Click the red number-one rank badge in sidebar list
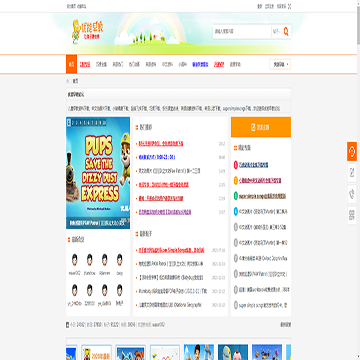 click(236, 165)
